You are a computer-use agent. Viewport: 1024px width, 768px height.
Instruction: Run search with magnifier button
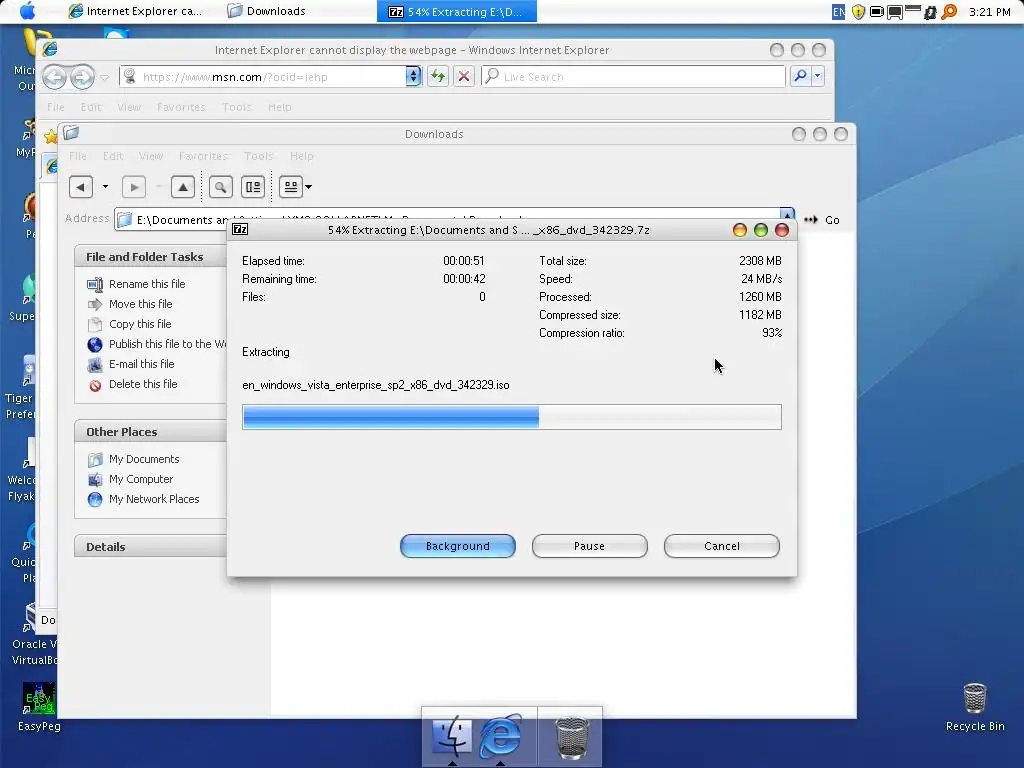(x=800, y=76)
